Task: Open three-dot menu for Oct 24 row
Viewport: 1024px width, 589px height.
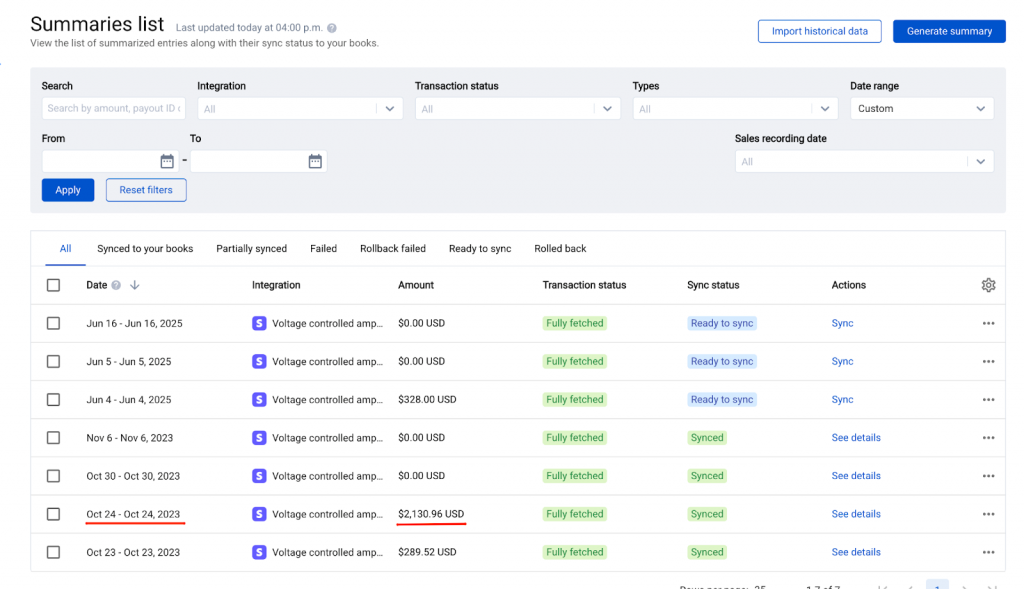Action: (988, 514)
